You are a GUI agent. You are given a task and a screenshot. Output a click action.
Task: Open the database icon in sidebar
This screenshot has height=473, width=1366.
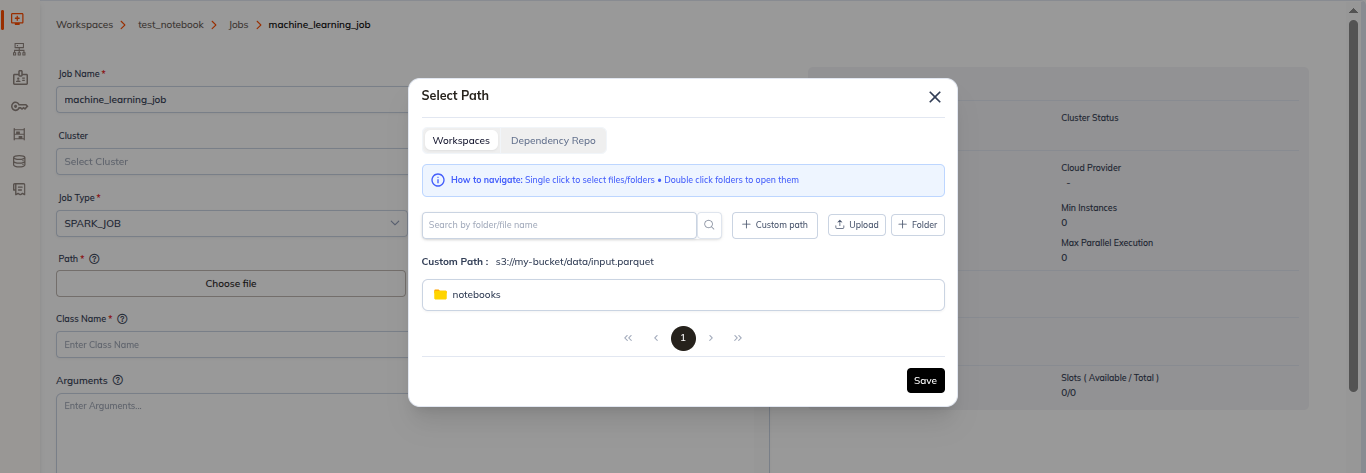tap(19, 161)
